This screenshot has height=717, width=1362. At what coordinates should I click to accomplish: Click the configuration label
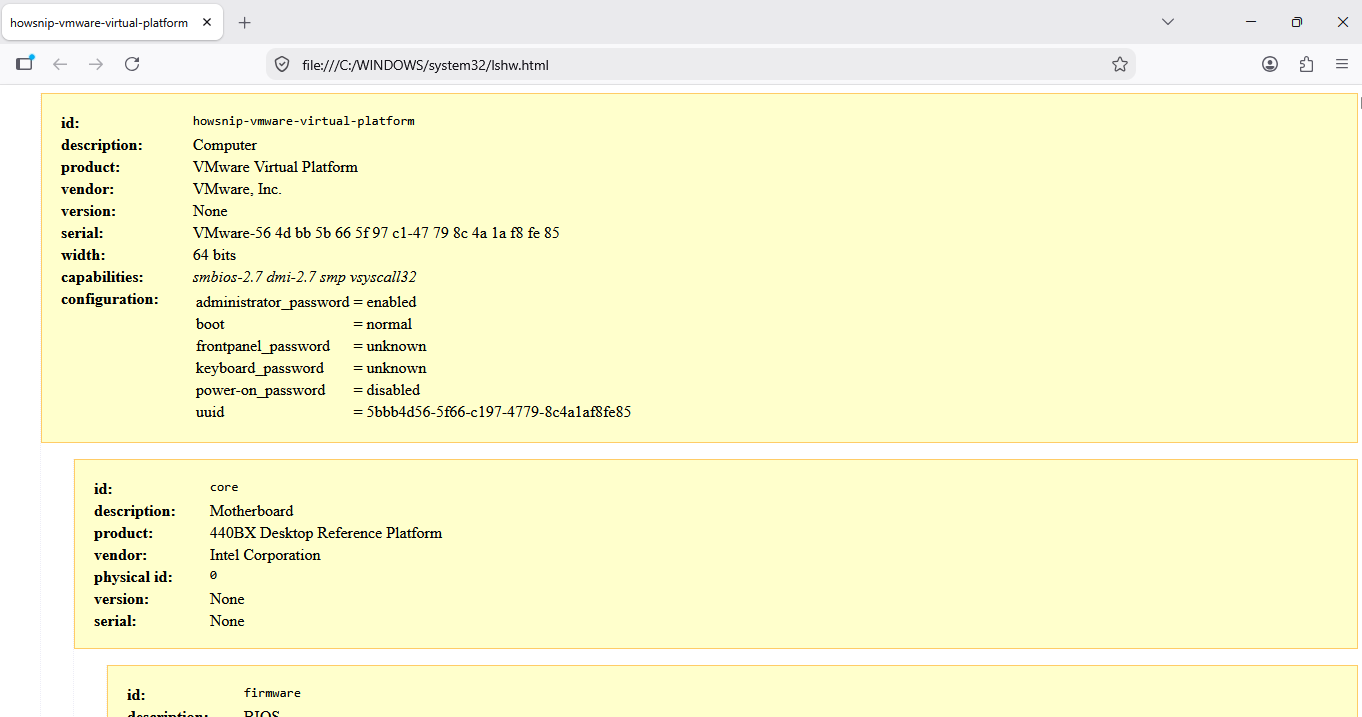[x=110, y=299]
